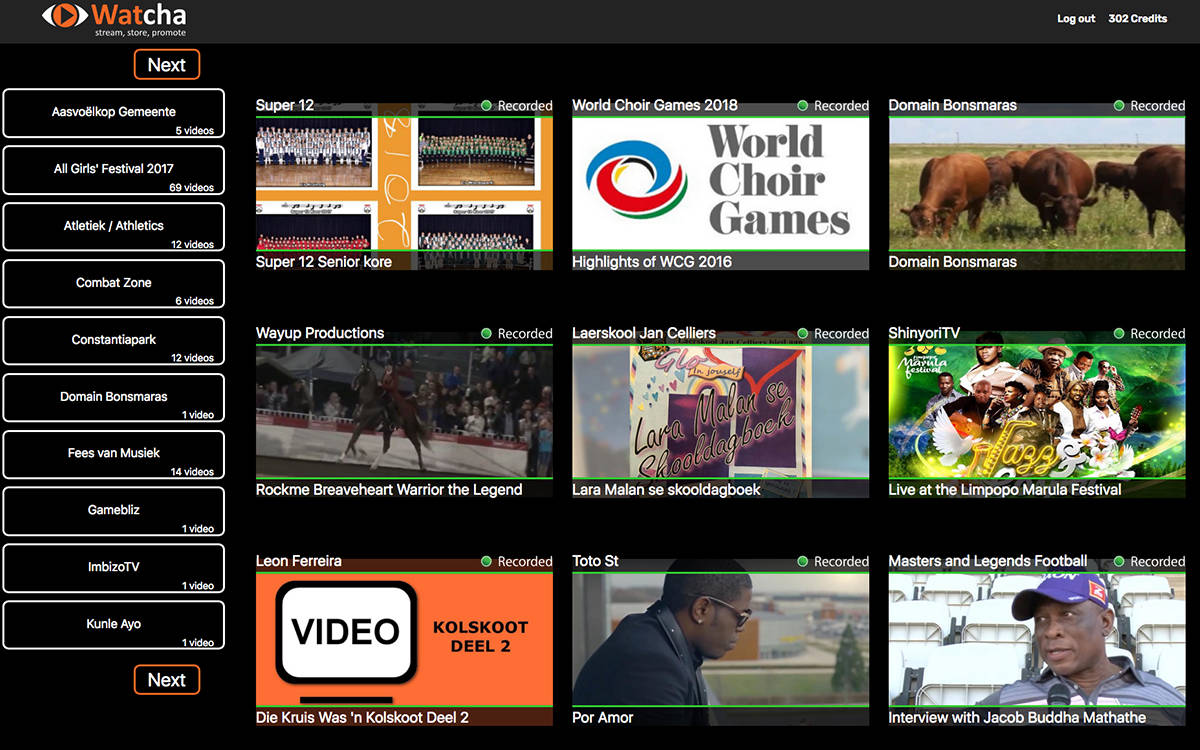This screenshot has height=750, width=1200.
Task: Click the Recorded indicator on Toto St
Action: click(803, 561)
